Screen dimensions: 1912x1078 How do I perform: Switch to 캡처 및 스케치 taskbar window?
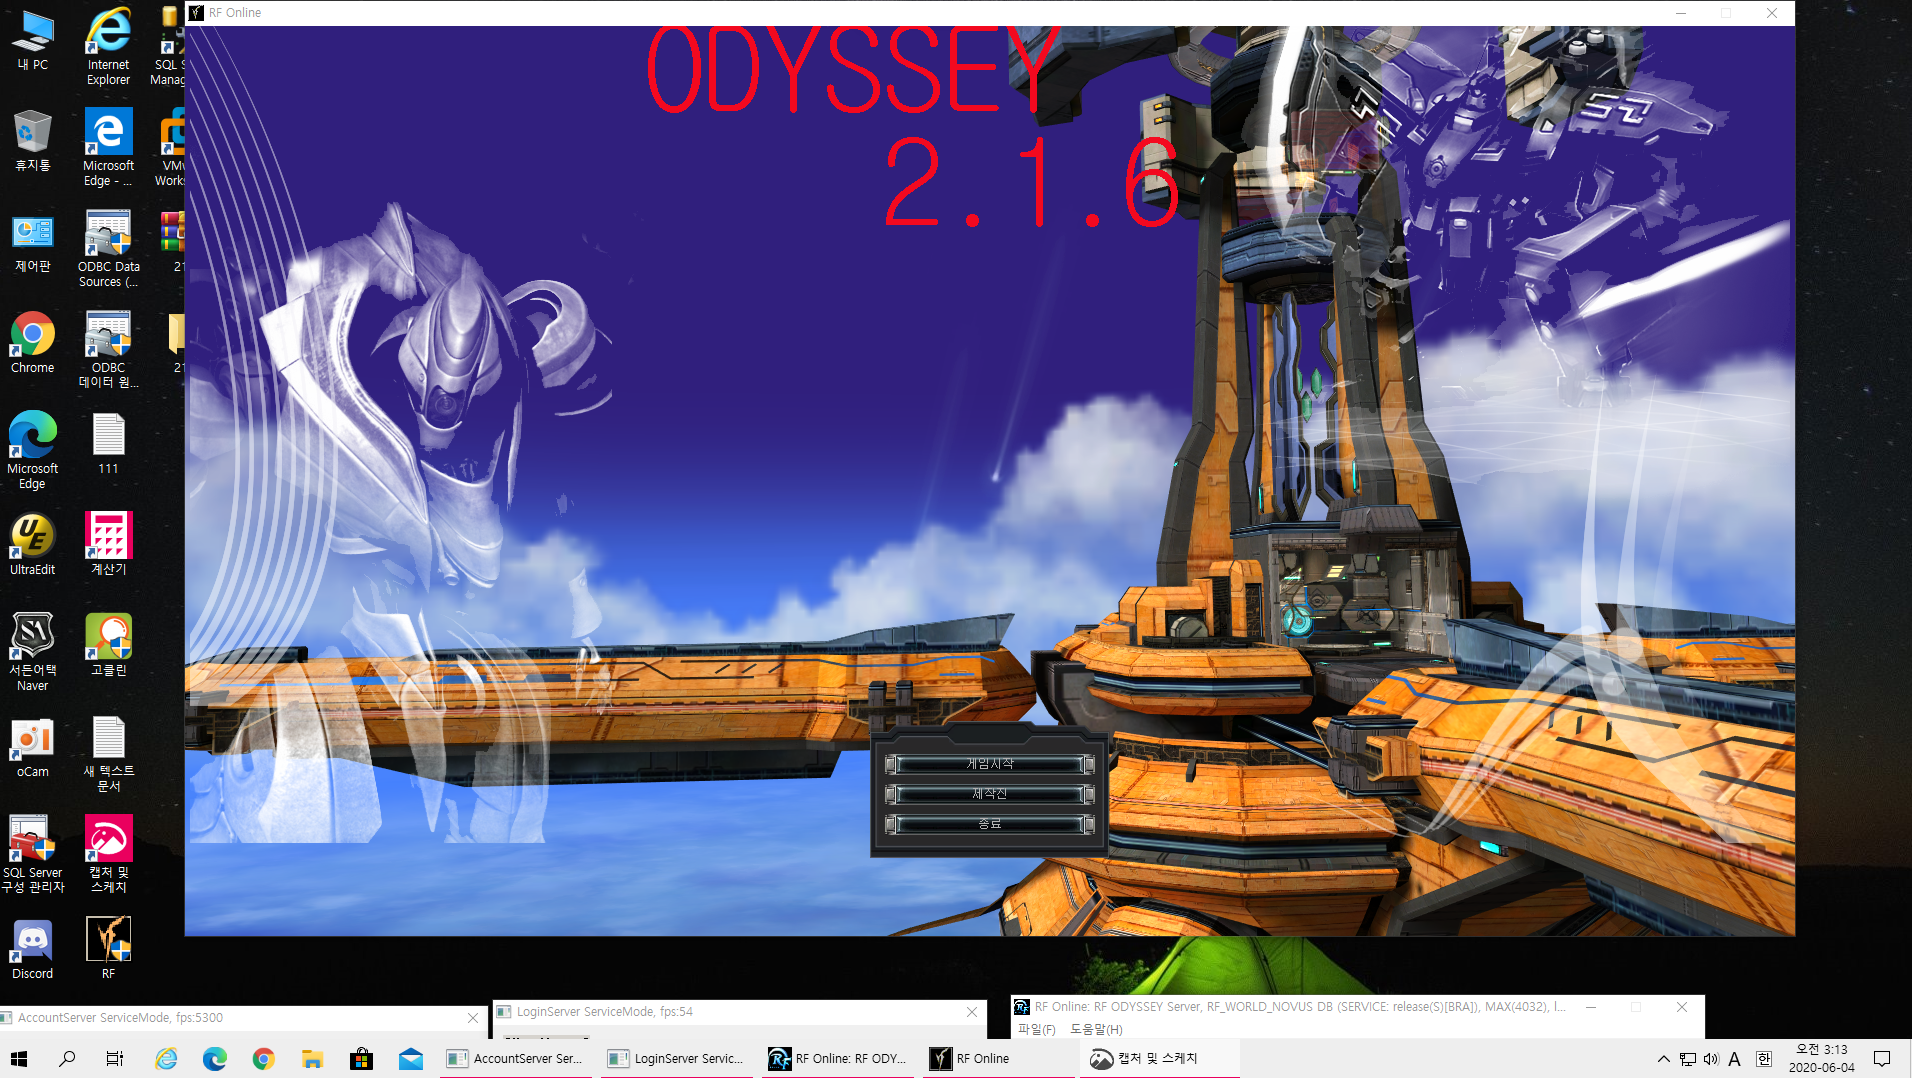coord(1159,1058)
